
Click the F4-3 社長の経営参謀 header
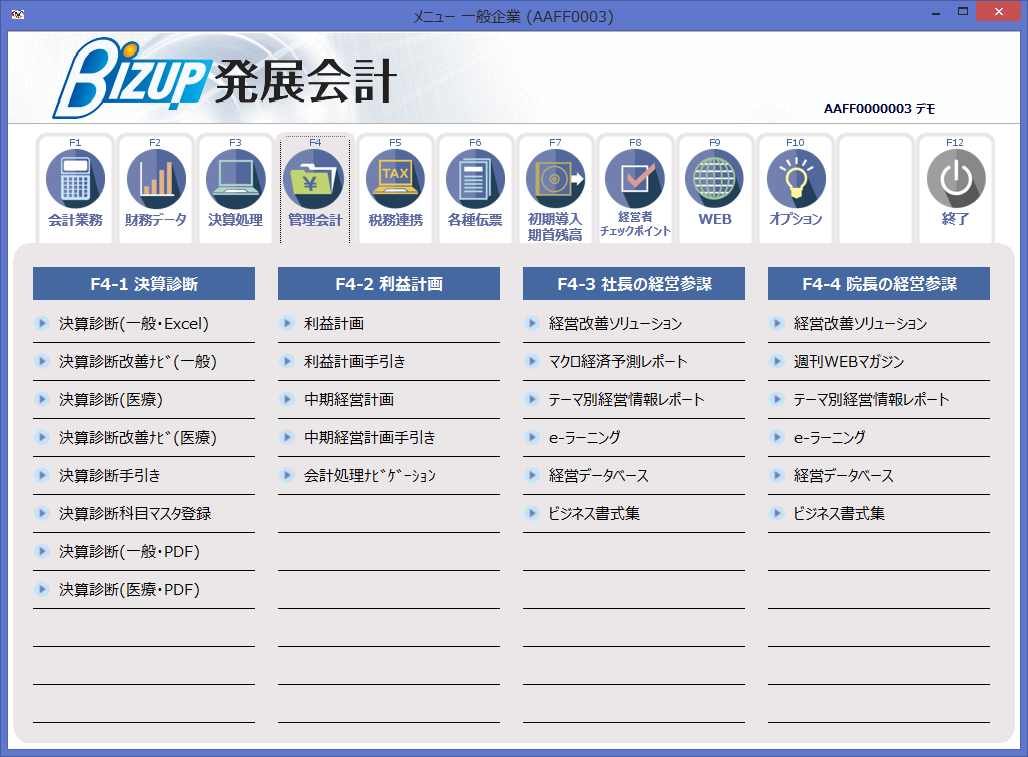click(633, 283)
